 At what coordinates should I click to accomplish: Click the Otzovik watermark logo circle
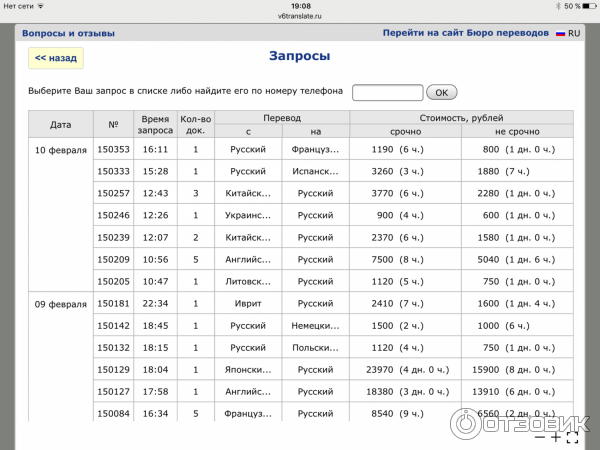pyautogui.click(x=466, y=421)
